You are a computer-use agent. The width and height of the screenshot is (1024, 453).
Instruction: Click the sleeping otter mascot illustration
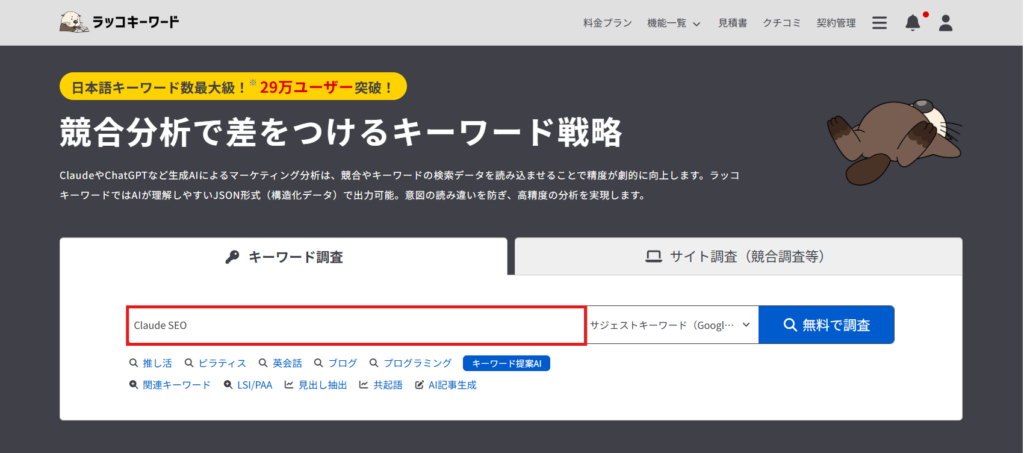(895, 143)
